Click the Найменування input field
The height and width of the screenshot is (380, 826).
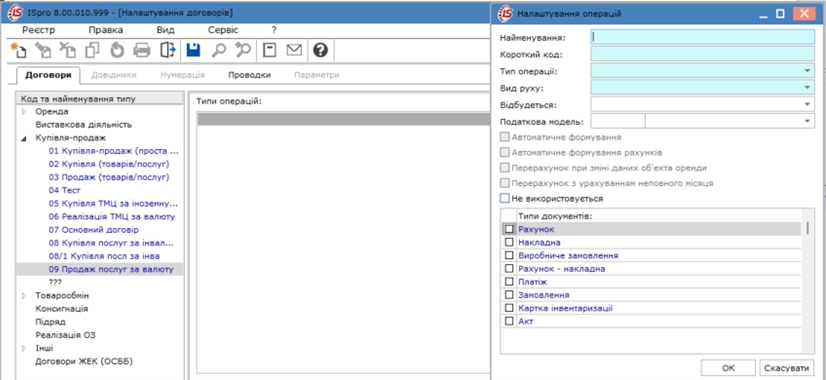pos(703,37)
